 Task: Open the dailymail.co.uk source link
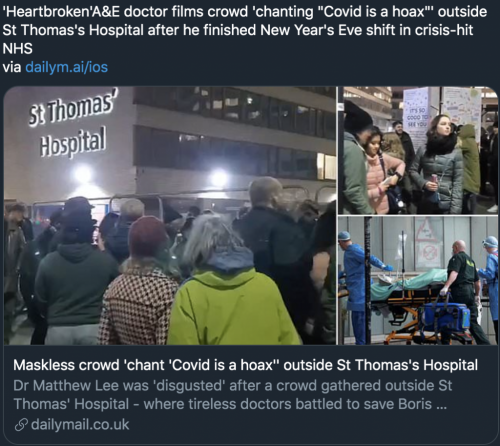80,425
